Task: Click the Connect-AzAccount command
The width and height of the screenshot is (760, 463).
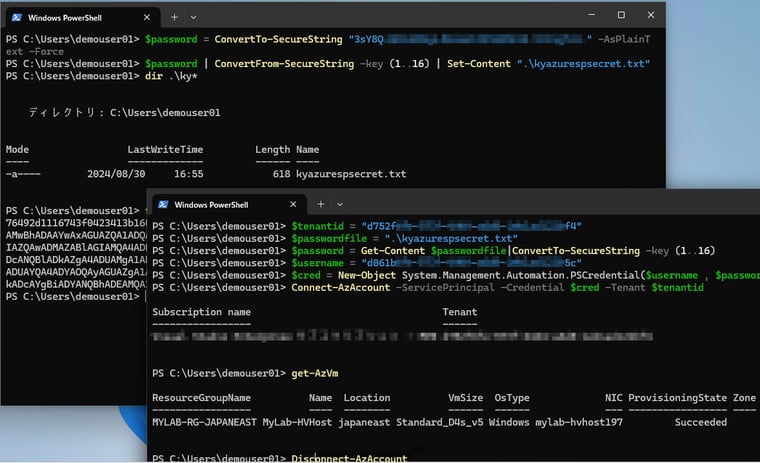Action: [341, 287]
